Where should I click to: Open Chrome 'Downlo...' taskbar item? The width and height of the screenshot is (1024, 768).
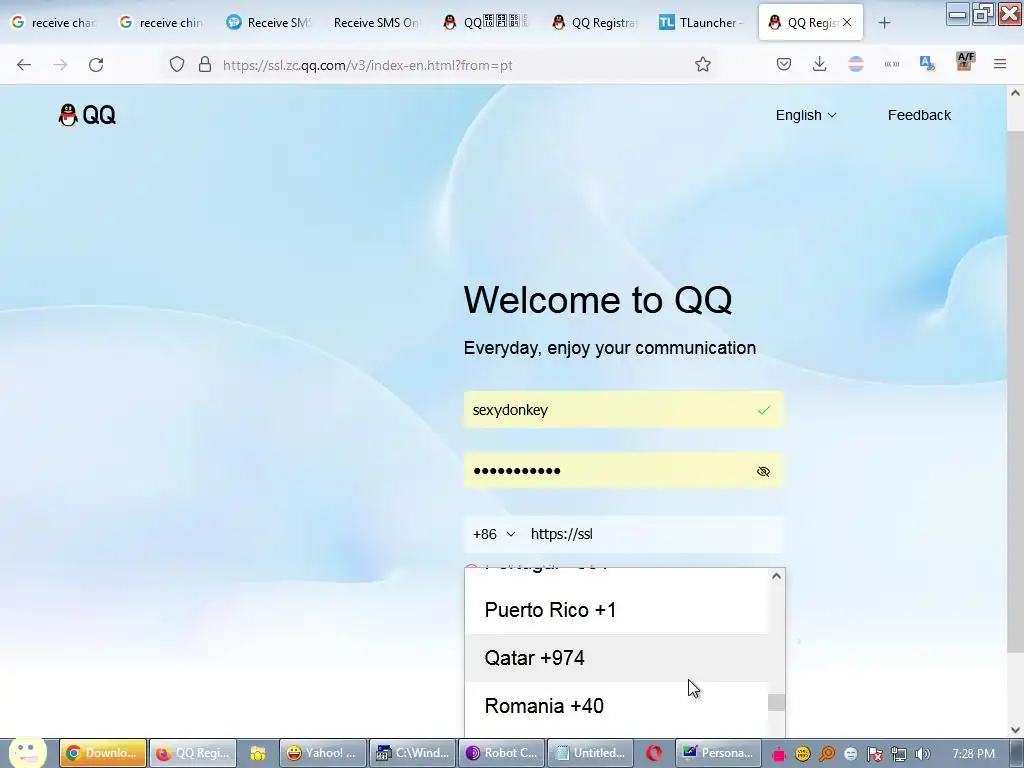pyautogui.click(x=103, y=753)
